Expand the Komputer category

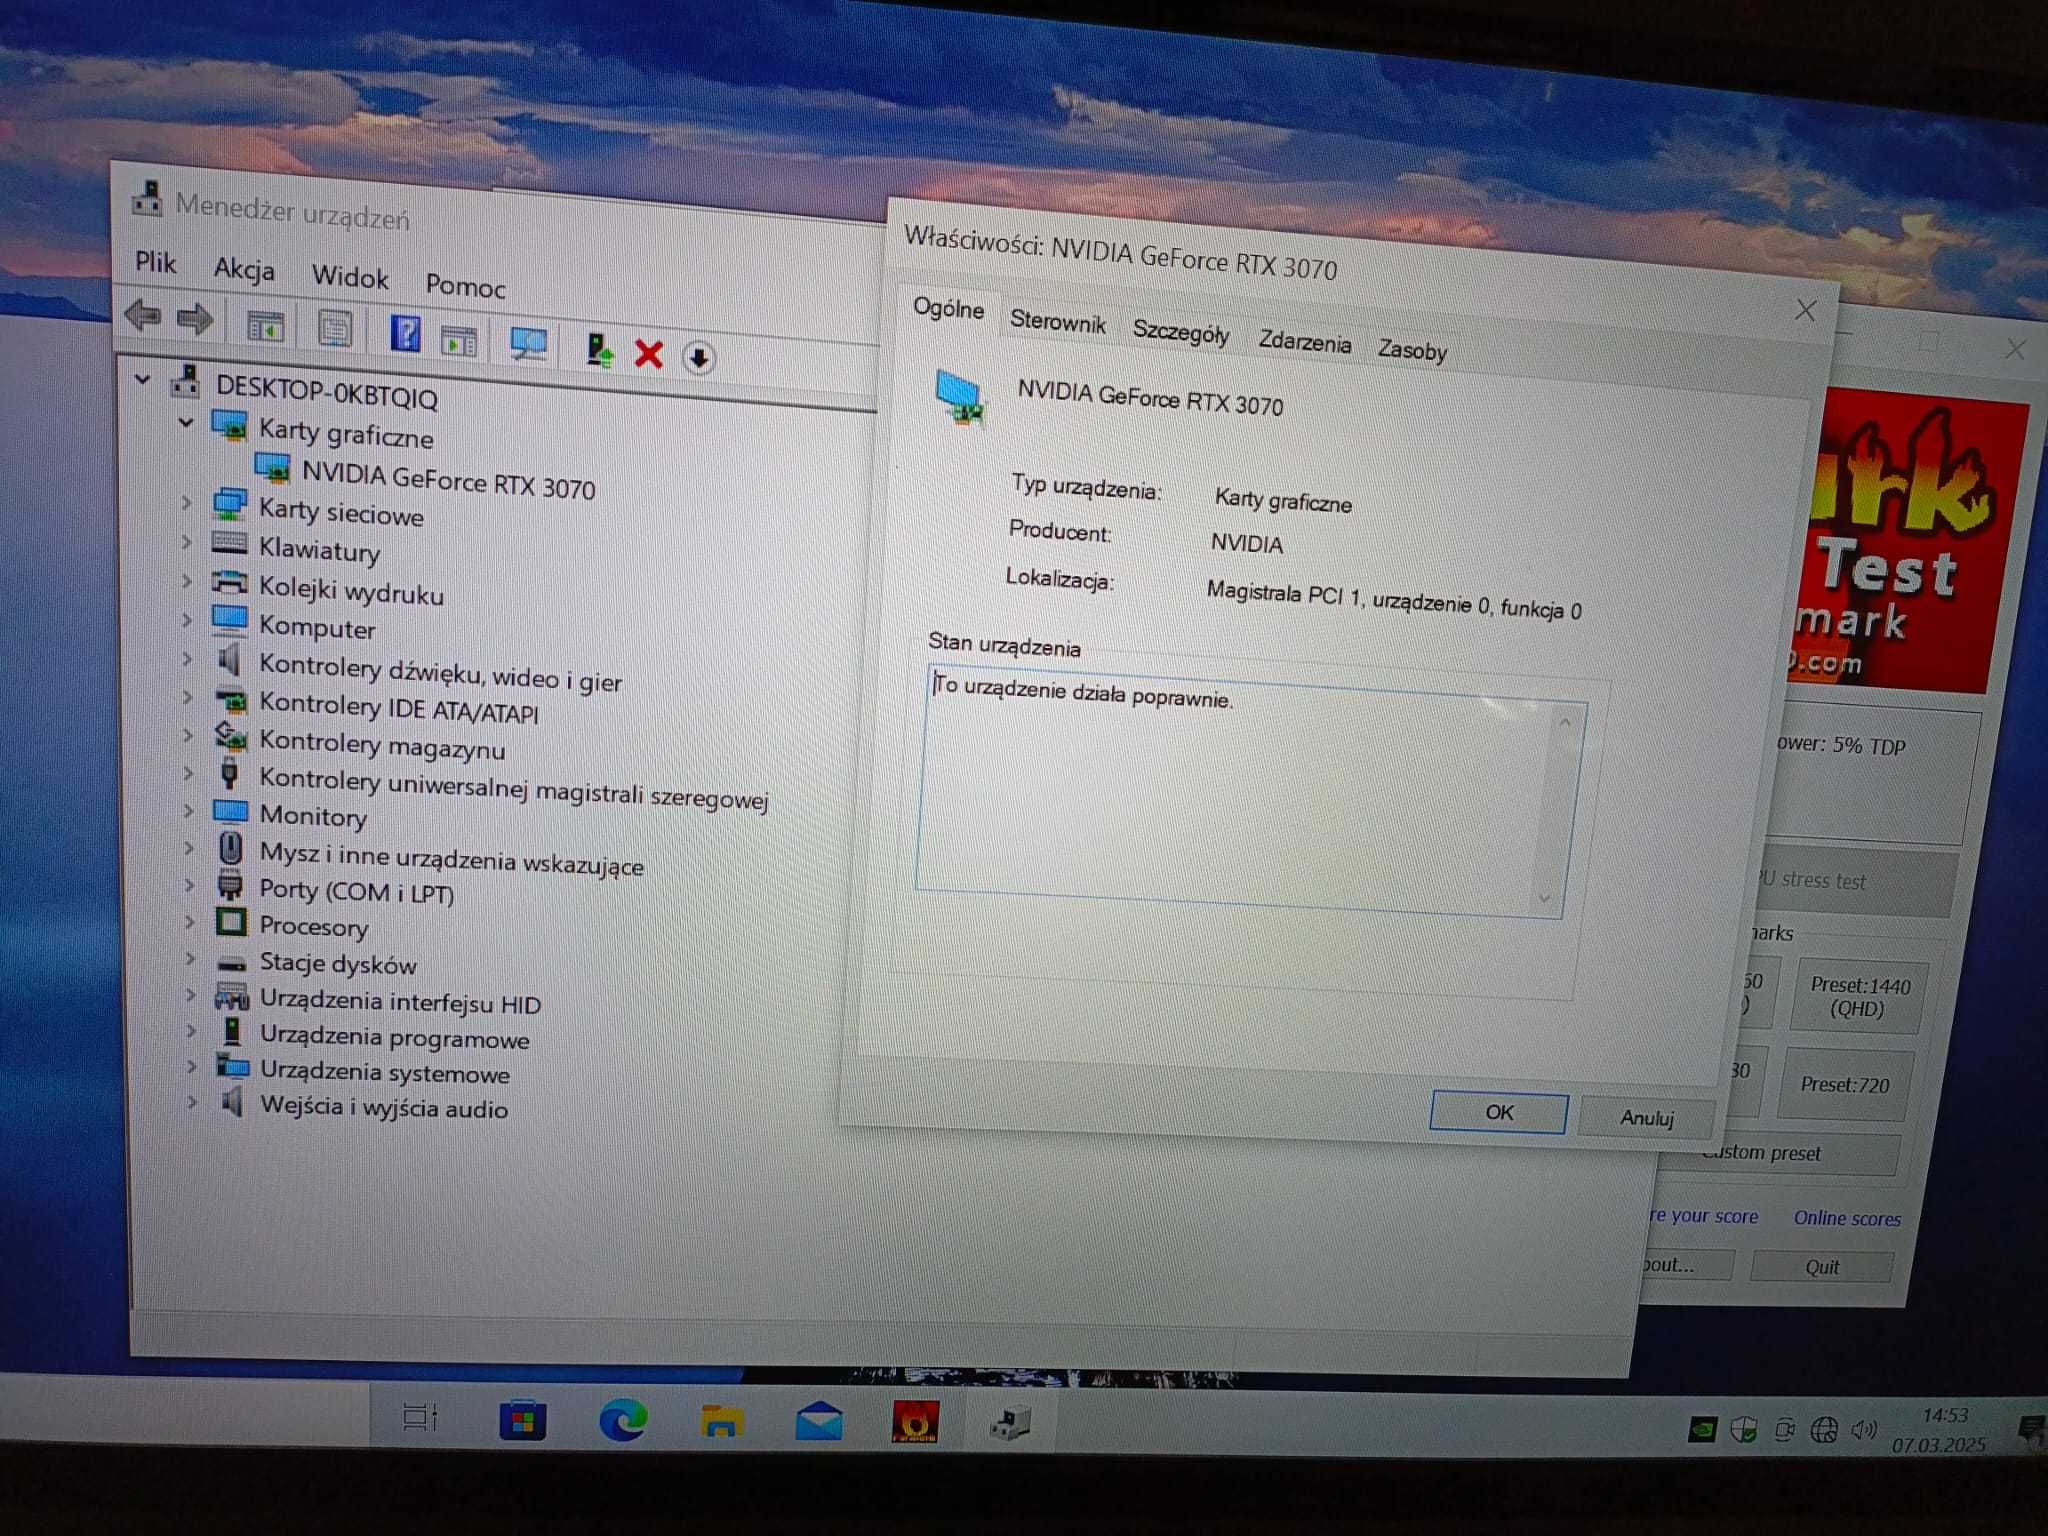point(186,619)
